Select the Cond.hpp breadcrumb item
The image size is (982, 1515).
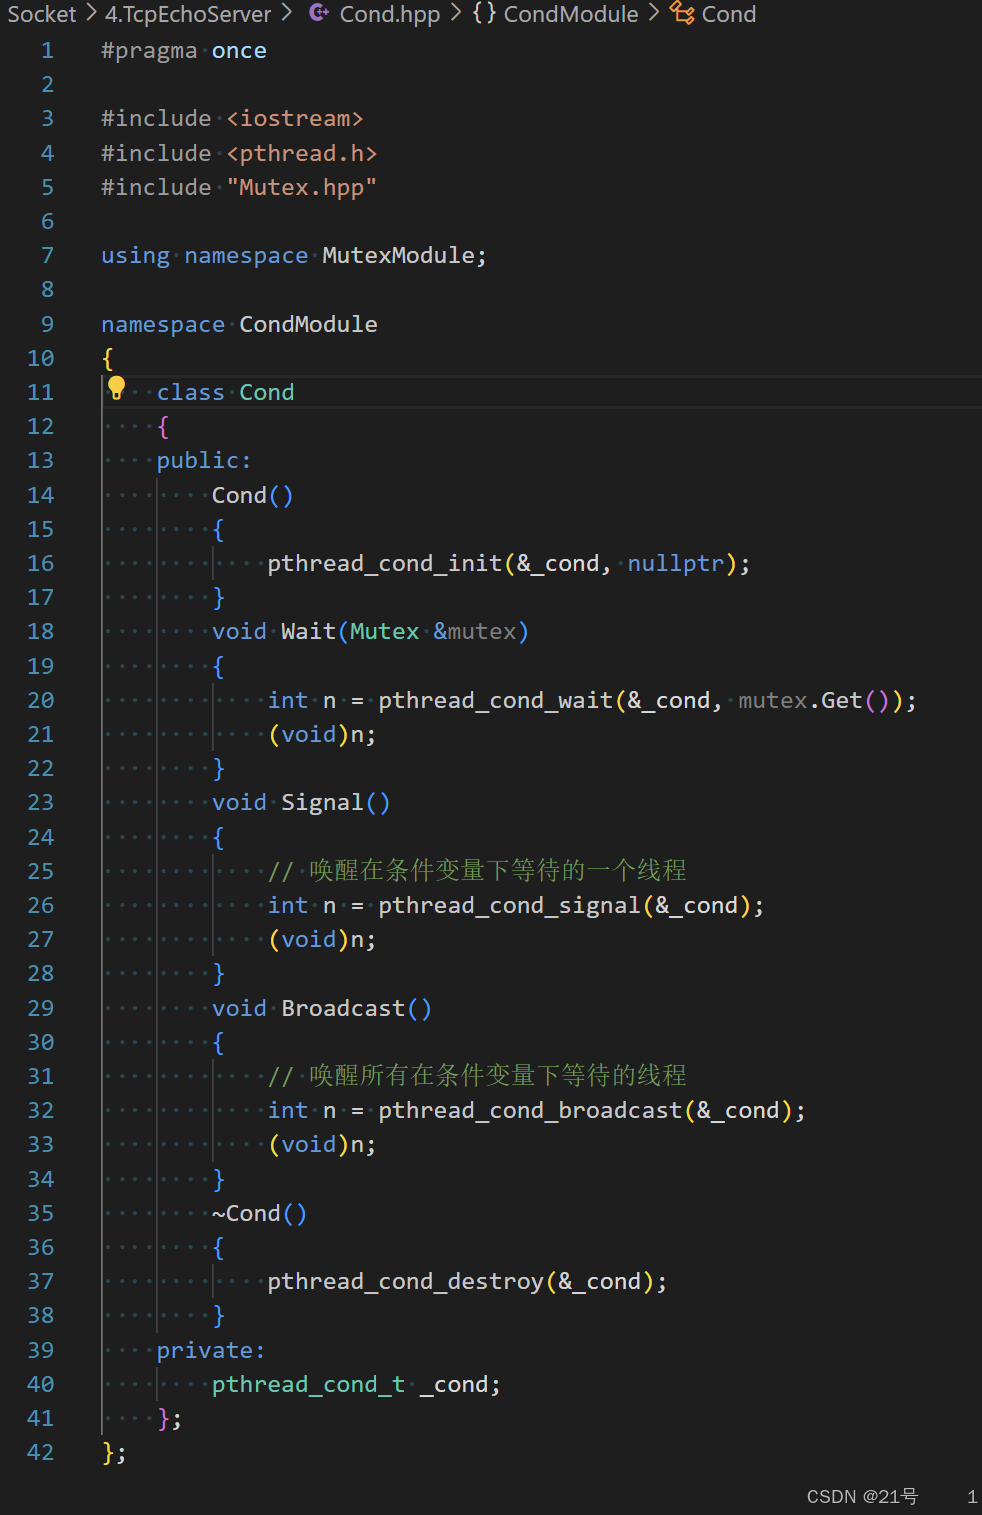[390, 14]
